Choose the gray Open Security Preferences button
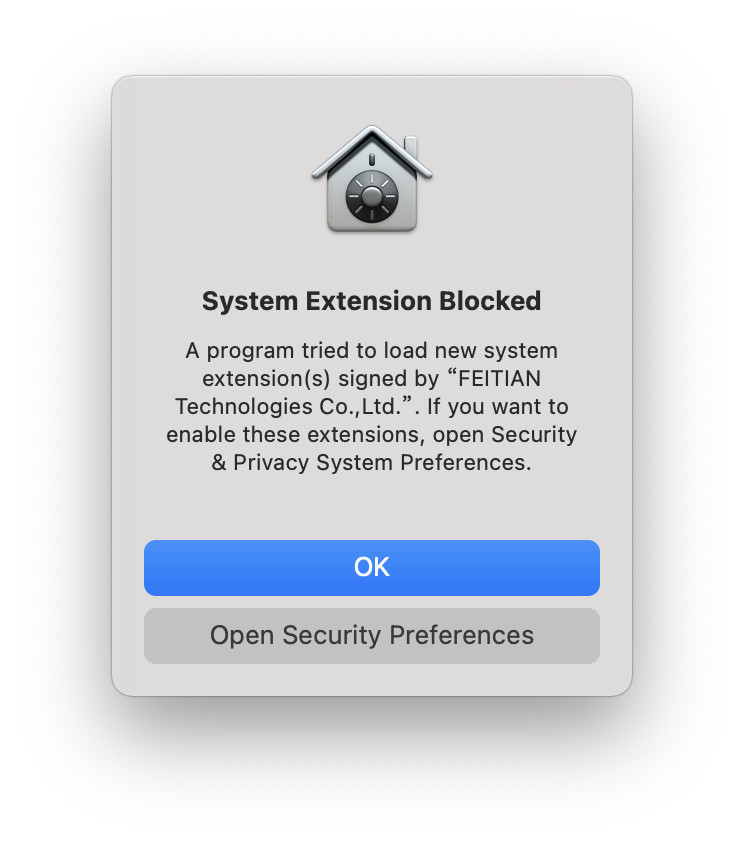This screenshot has height=844, width=744. click(x=372, y=636)
